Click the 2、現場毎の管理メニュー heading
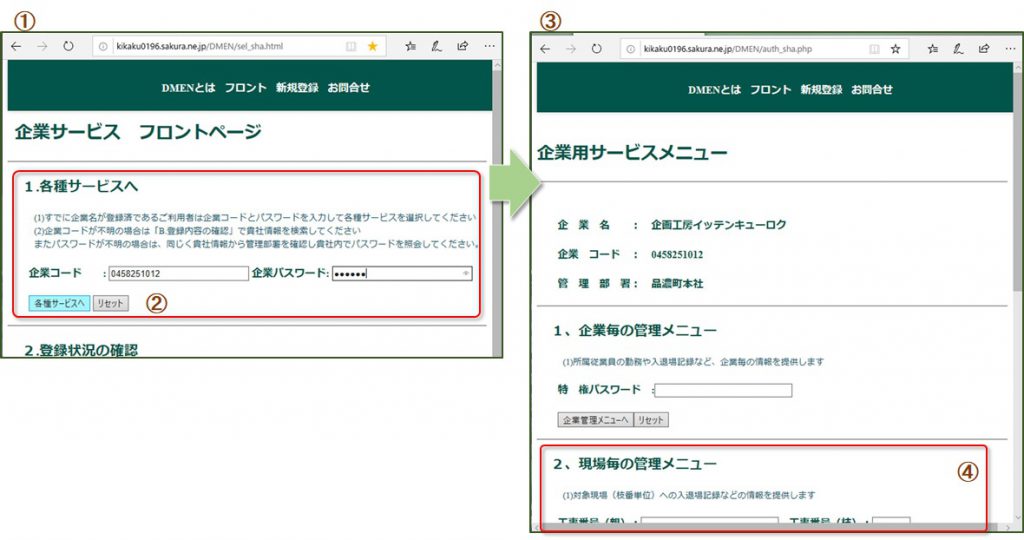The height and width of the screenshot is (540, 1024). tap(635, 464)
